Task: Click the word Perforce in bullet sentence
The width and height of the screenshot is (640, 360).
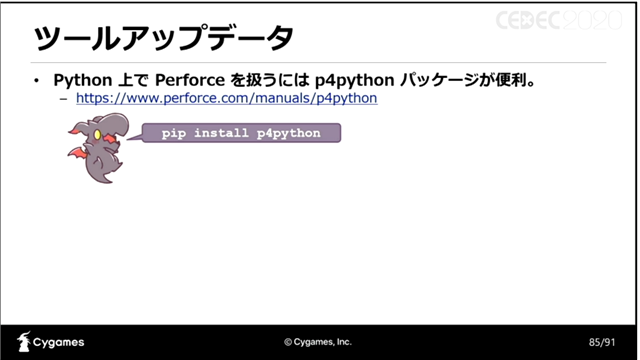Action: pos(190,80)
